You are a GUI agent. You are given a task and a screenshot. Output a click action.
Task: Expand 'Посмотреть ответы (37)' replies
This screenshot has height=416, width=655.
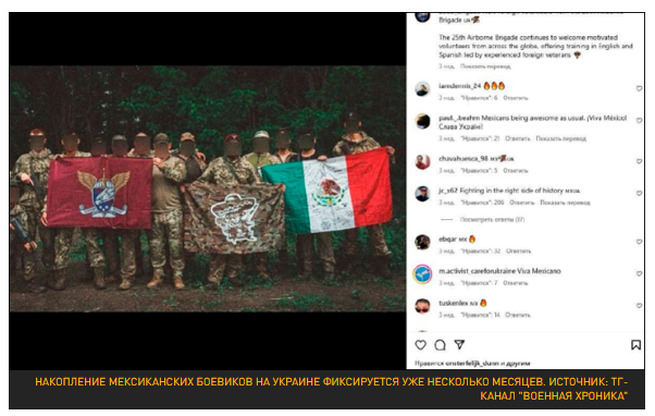(x=493, y=219)
